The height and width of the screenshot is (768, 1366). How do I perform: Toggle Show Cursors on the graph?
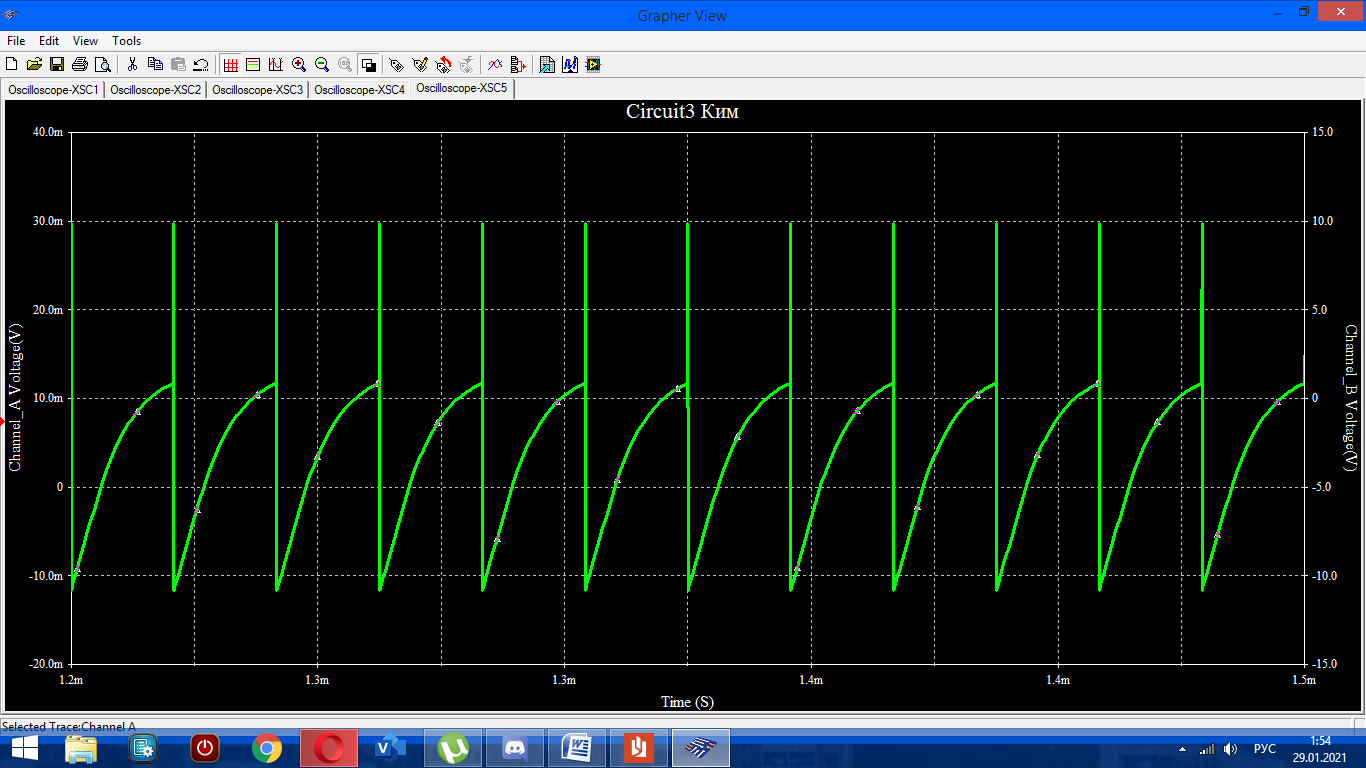[276, 65]
